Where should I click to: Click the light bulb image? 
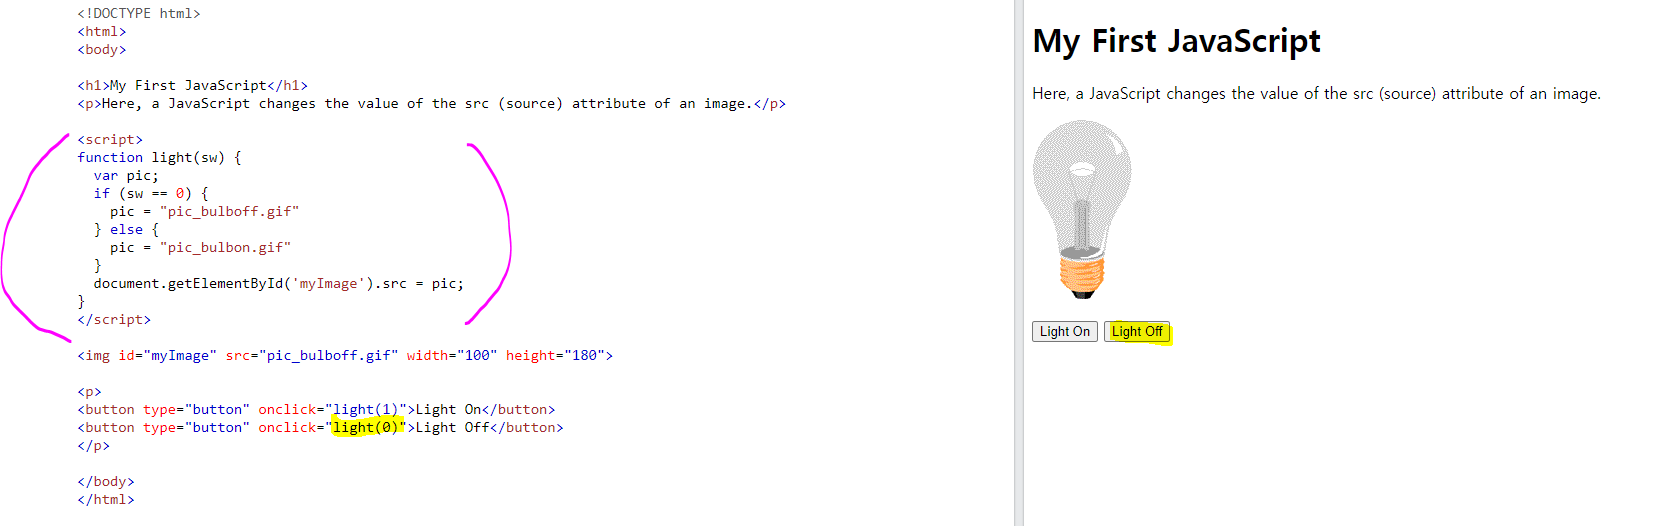point(1082,210)
